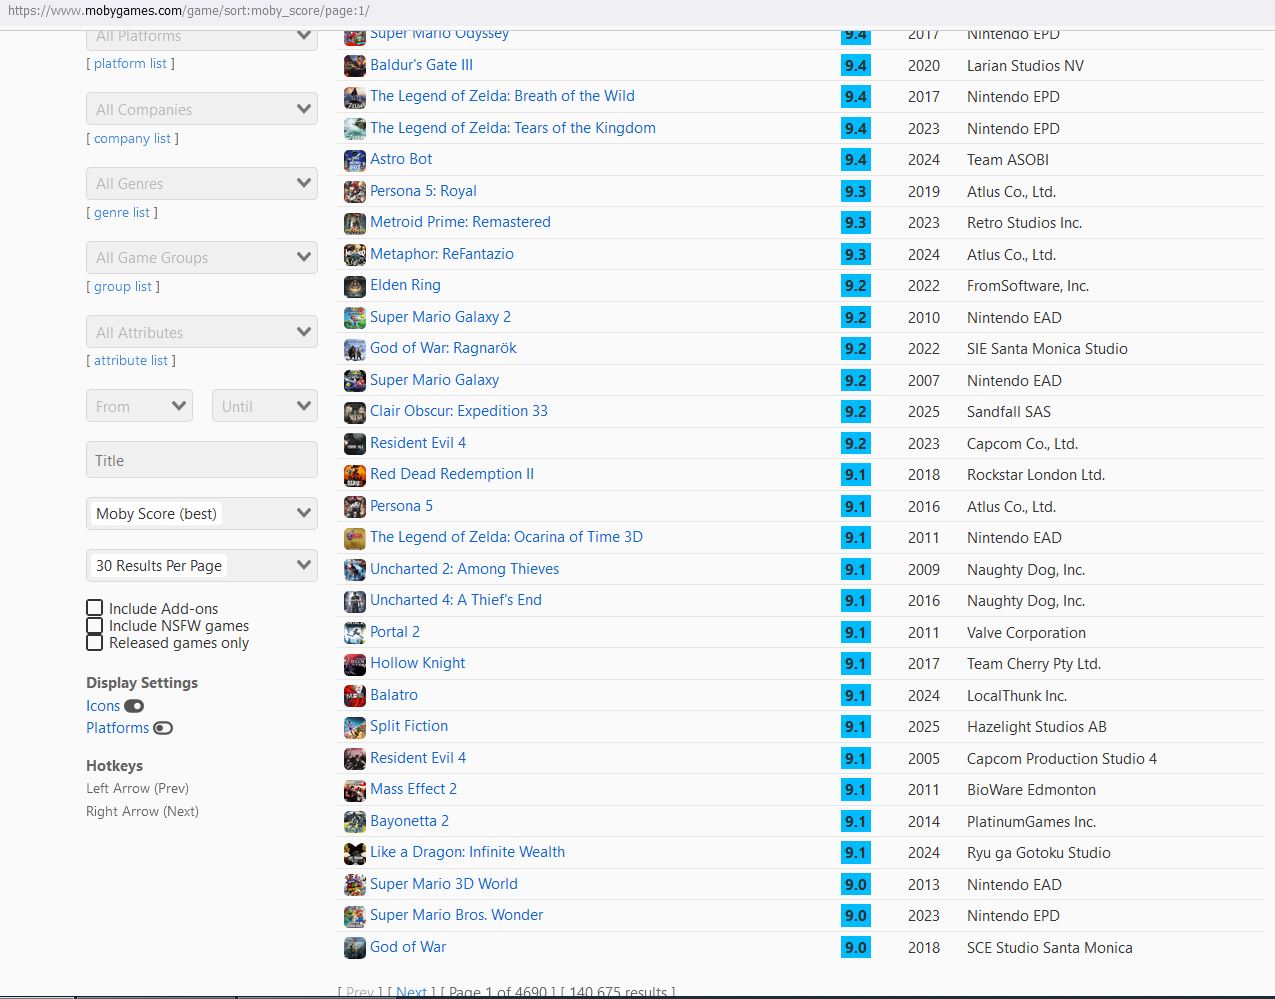Open the platform list link
The width and height of the screenshot is (1275, 999).
coord(130,63)
